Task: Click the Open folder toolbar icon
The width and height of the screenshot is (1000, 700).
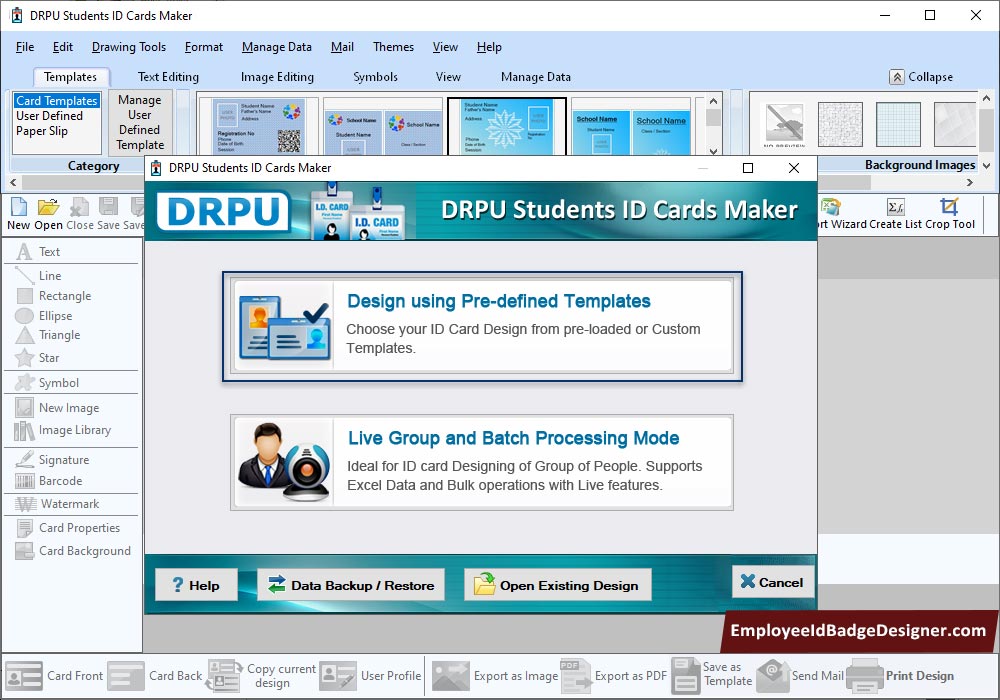Action: [x=48, y=207]
